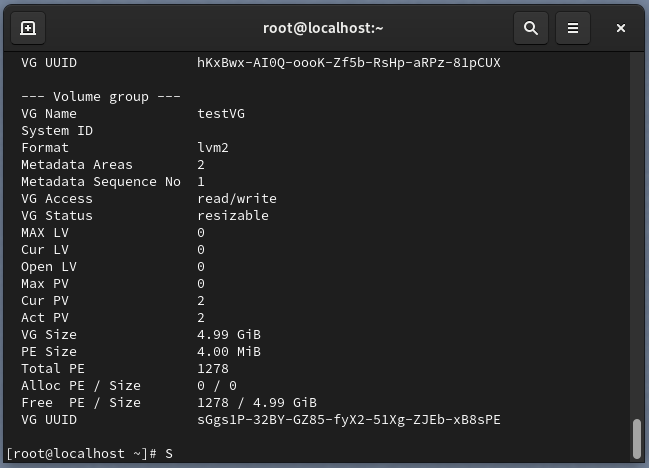Click the testVG volume group name
This screenshot has height=468, width=649.
point(221,113)
